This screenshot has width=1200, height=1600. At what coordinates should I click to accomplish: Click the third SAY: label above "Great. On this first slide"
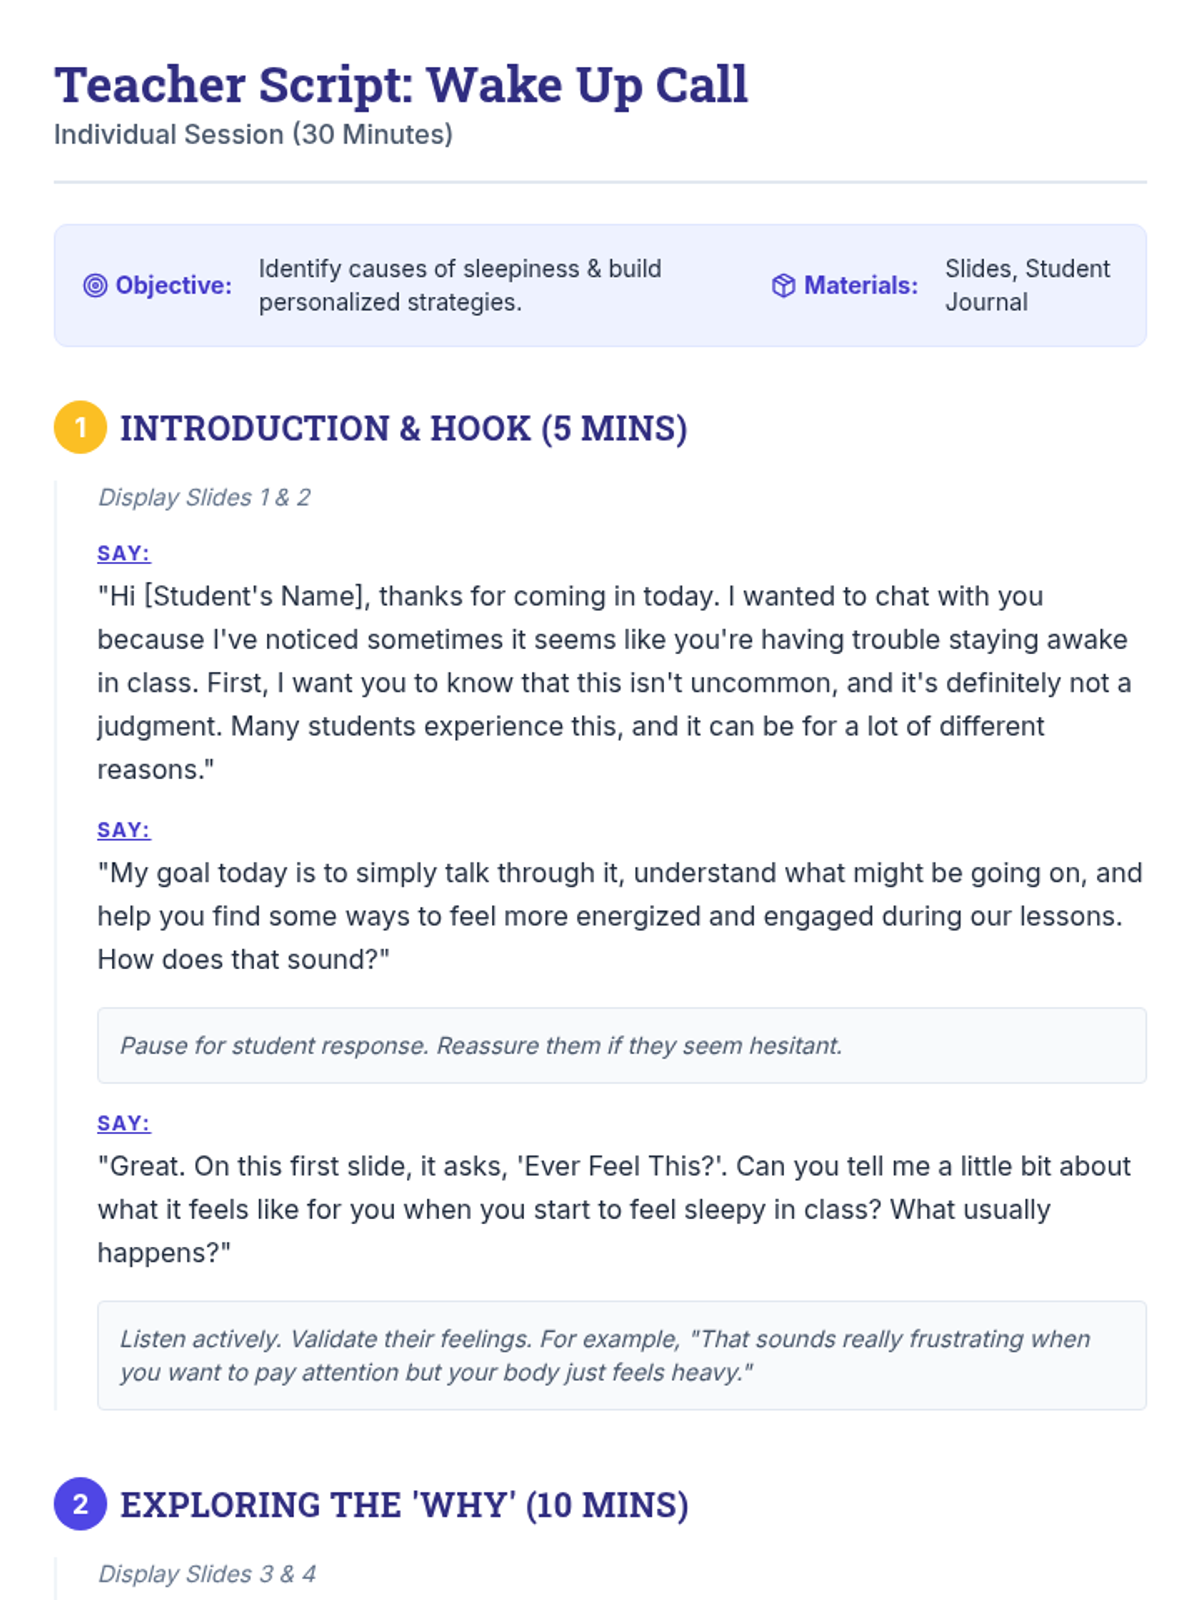124,1123
